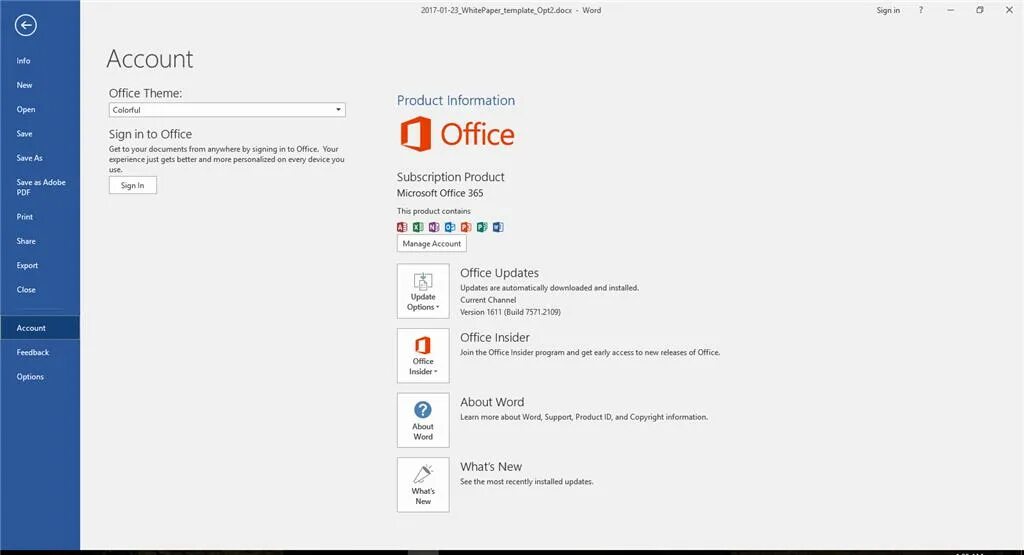Go back using the Backstage arrow
Viewport: 1024px width, 555px height.
(25, 25)
